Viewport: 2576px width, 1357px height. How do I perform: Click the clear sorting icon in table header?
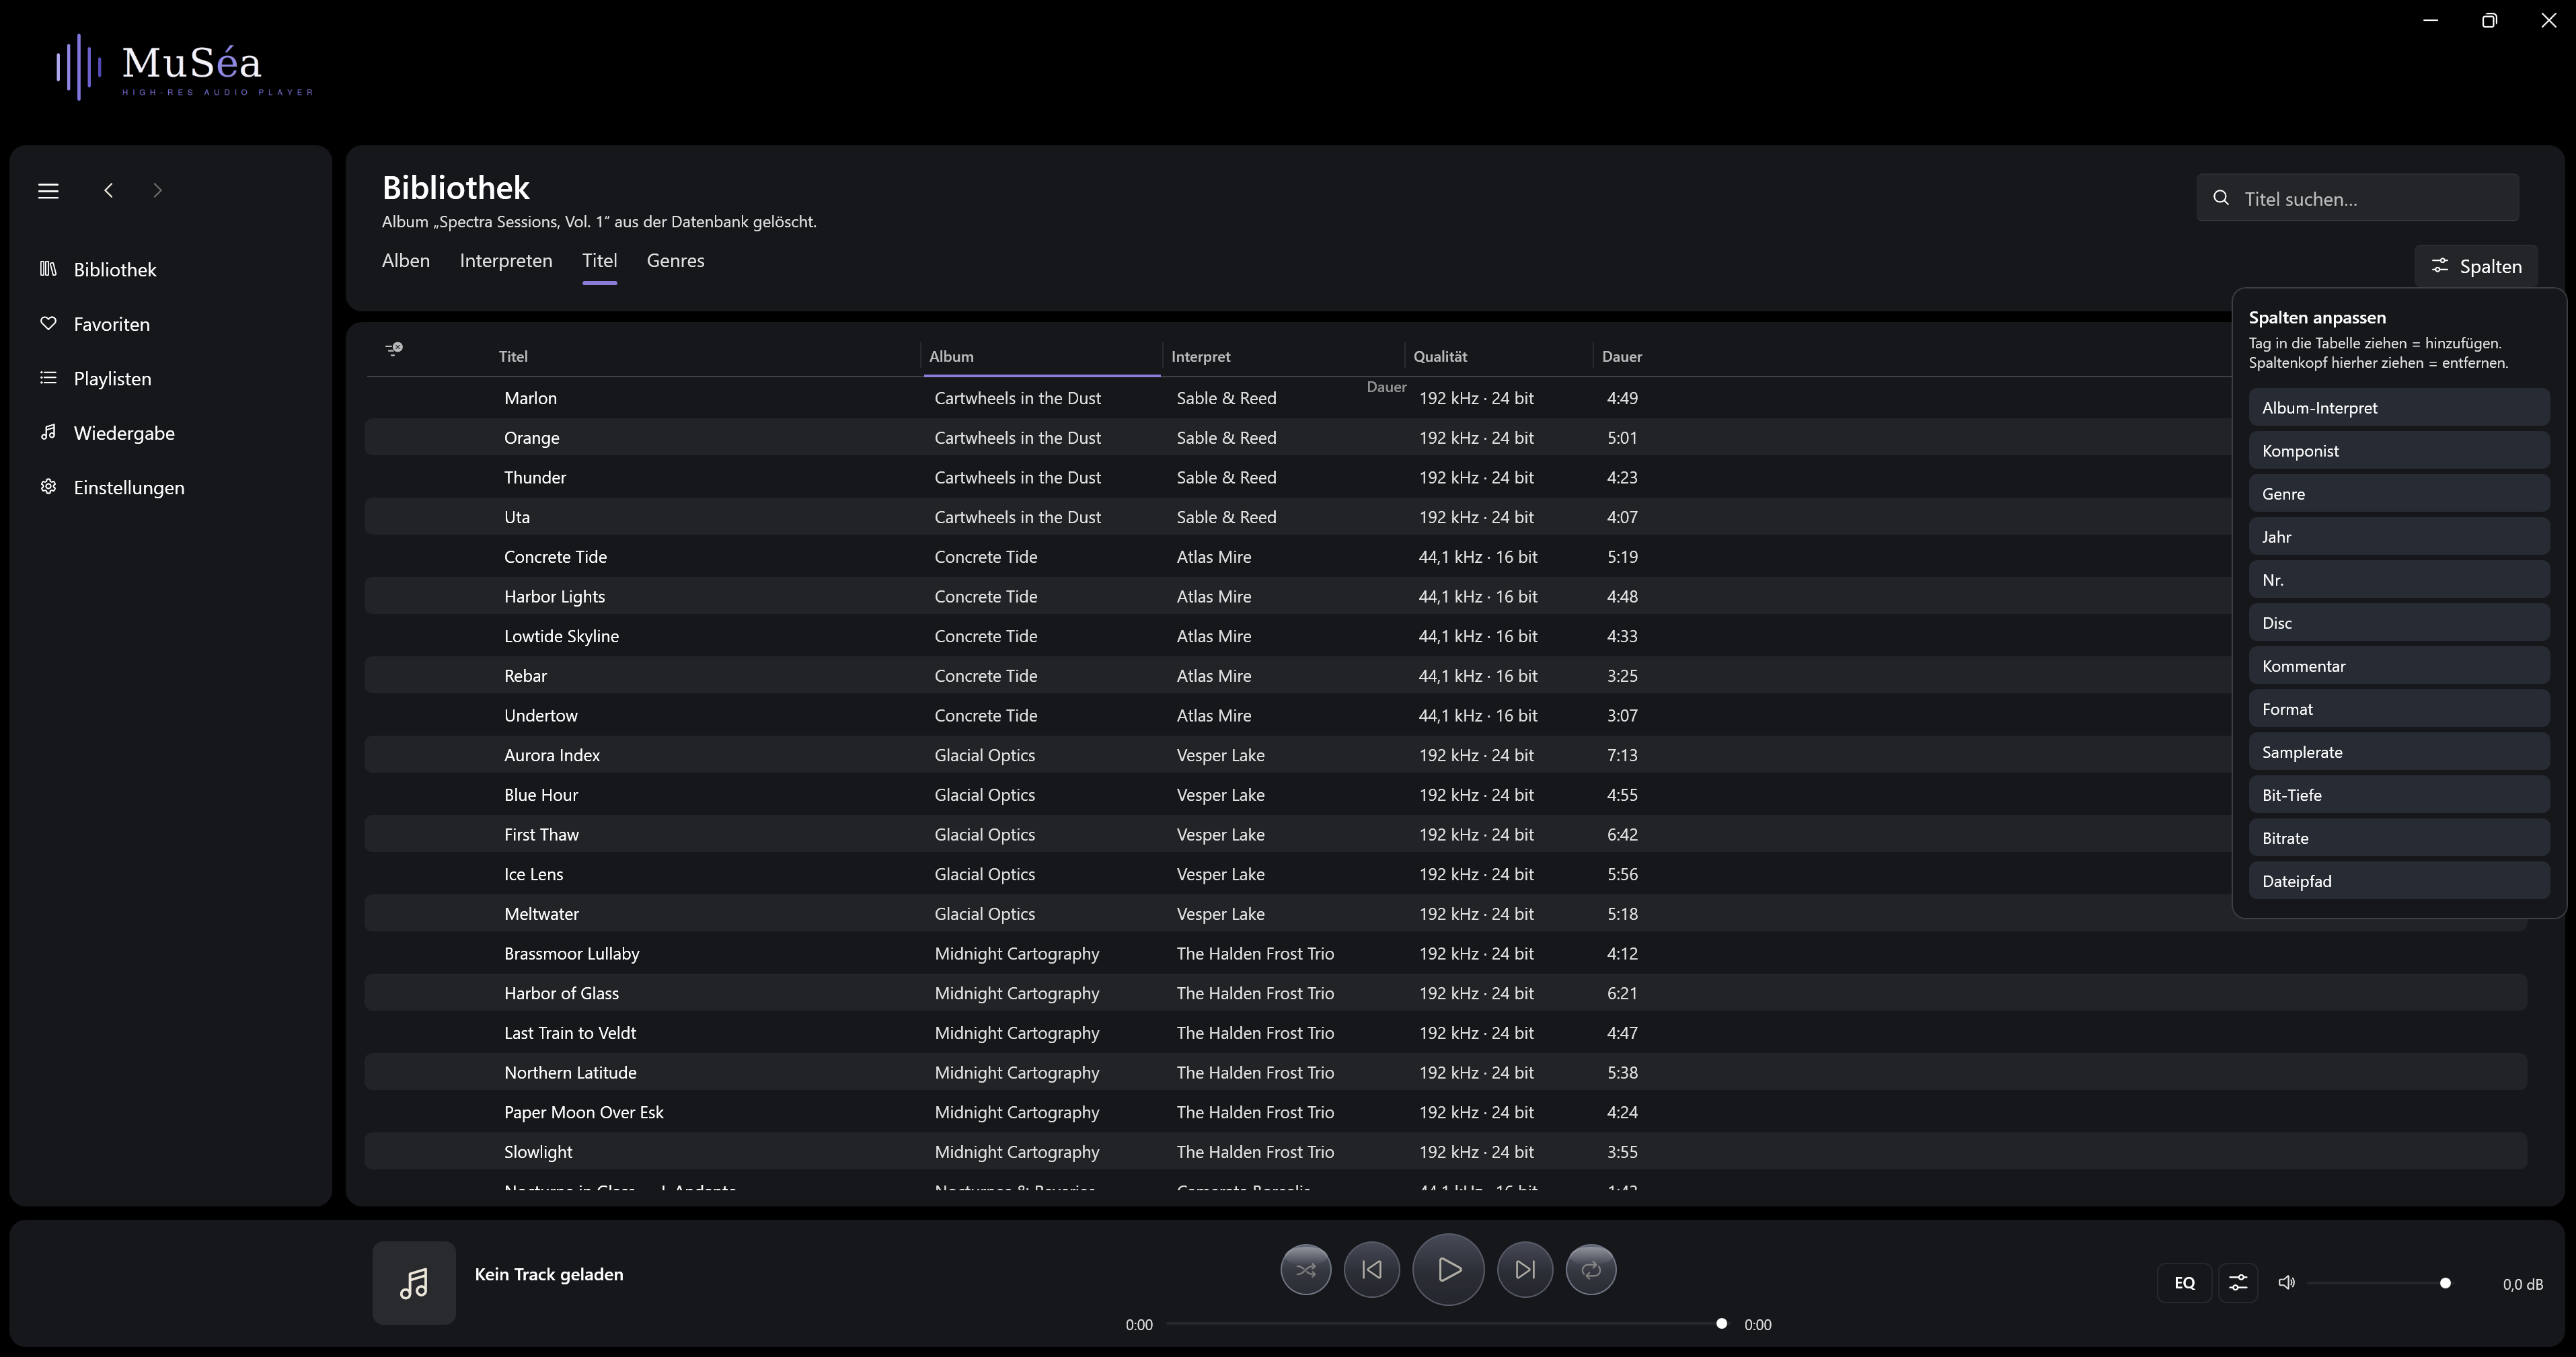[x=394, y=349]
